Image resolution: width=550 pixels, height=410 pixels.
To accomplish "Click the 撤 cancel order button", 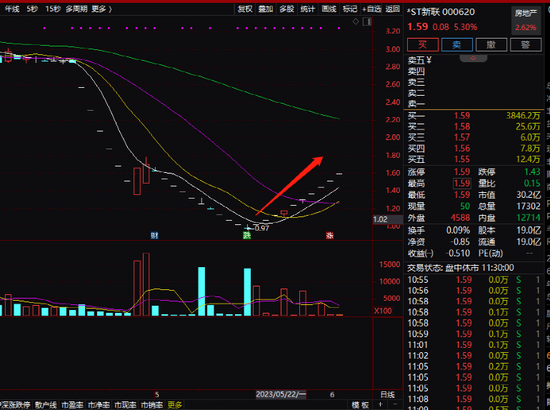I will click(x=491, y=45).
